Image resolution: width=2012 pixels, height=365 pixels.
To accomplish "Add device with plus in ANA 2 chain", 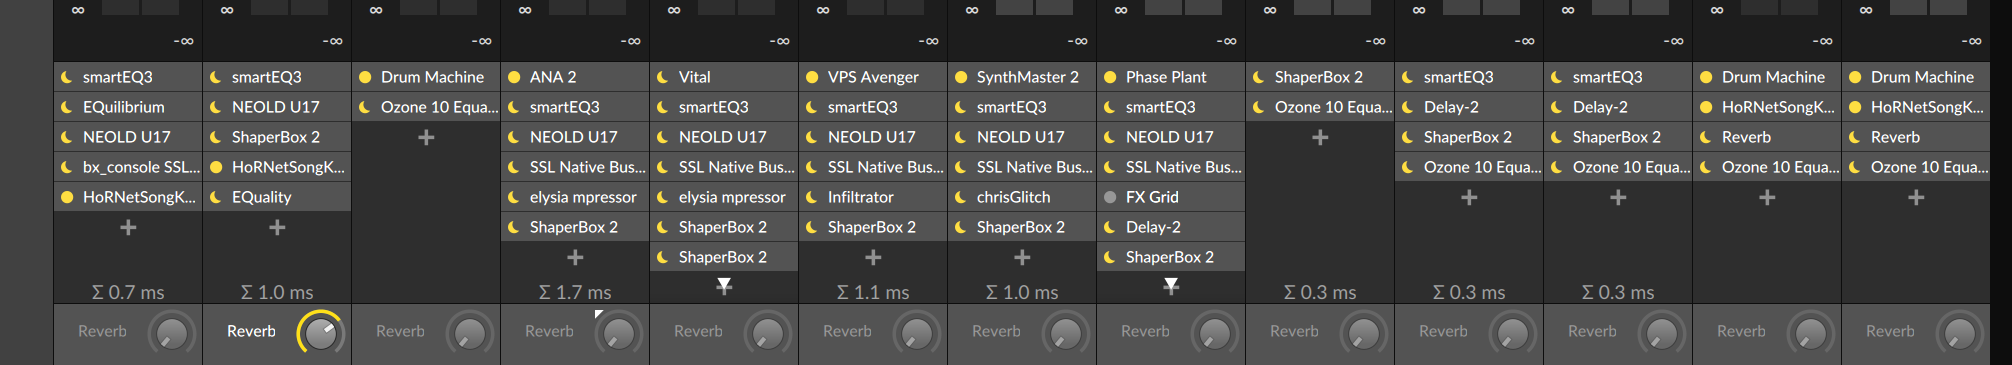I will pyautogui.click(x=575, y=258).
